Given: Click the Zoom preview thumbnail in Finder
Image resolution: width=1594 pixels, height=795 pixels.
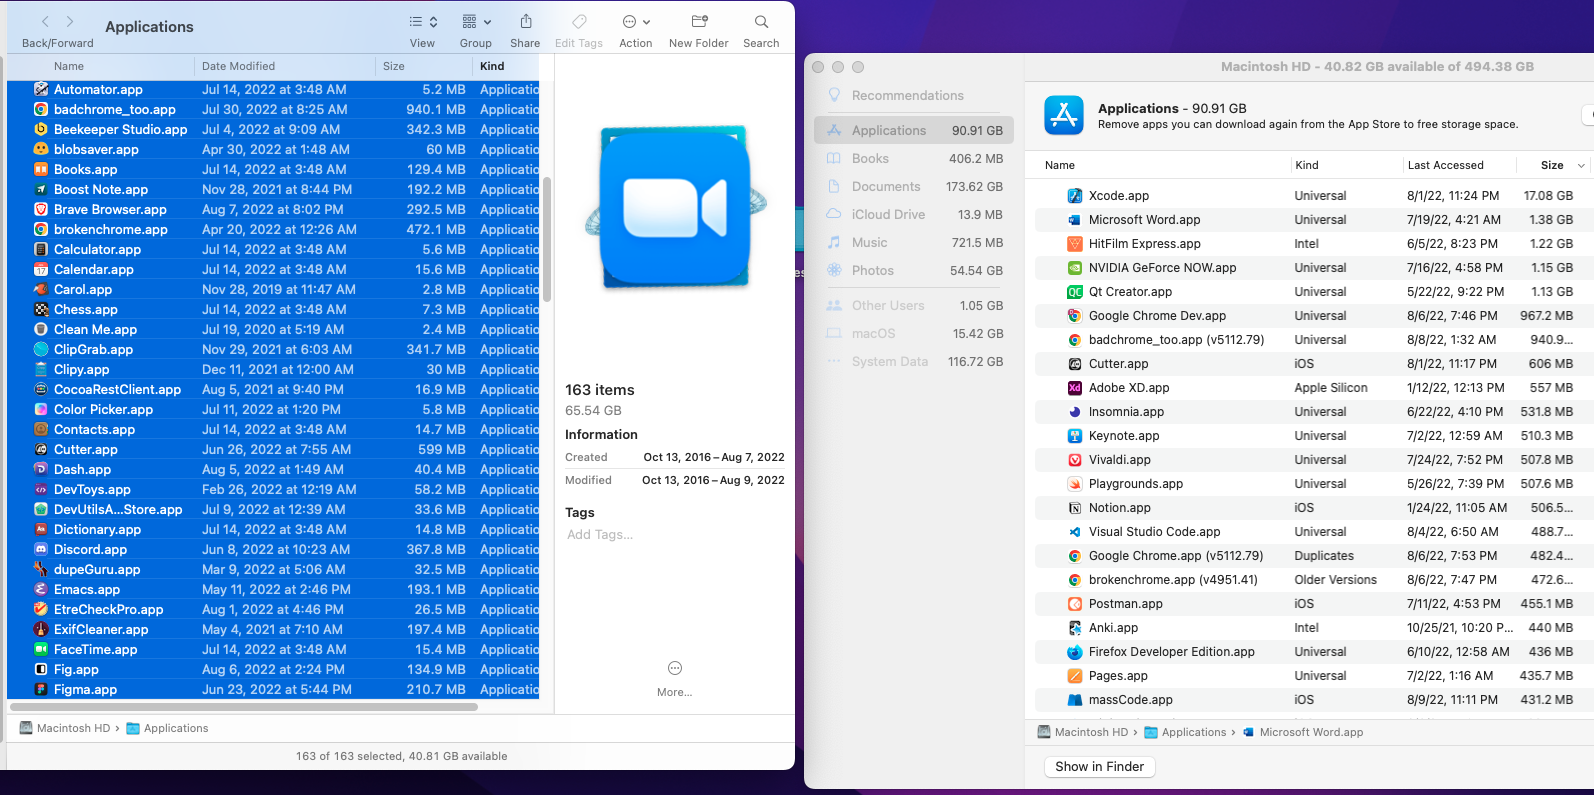Looking at the screenshot, I should pyautogui.click(x=675, y=209).
